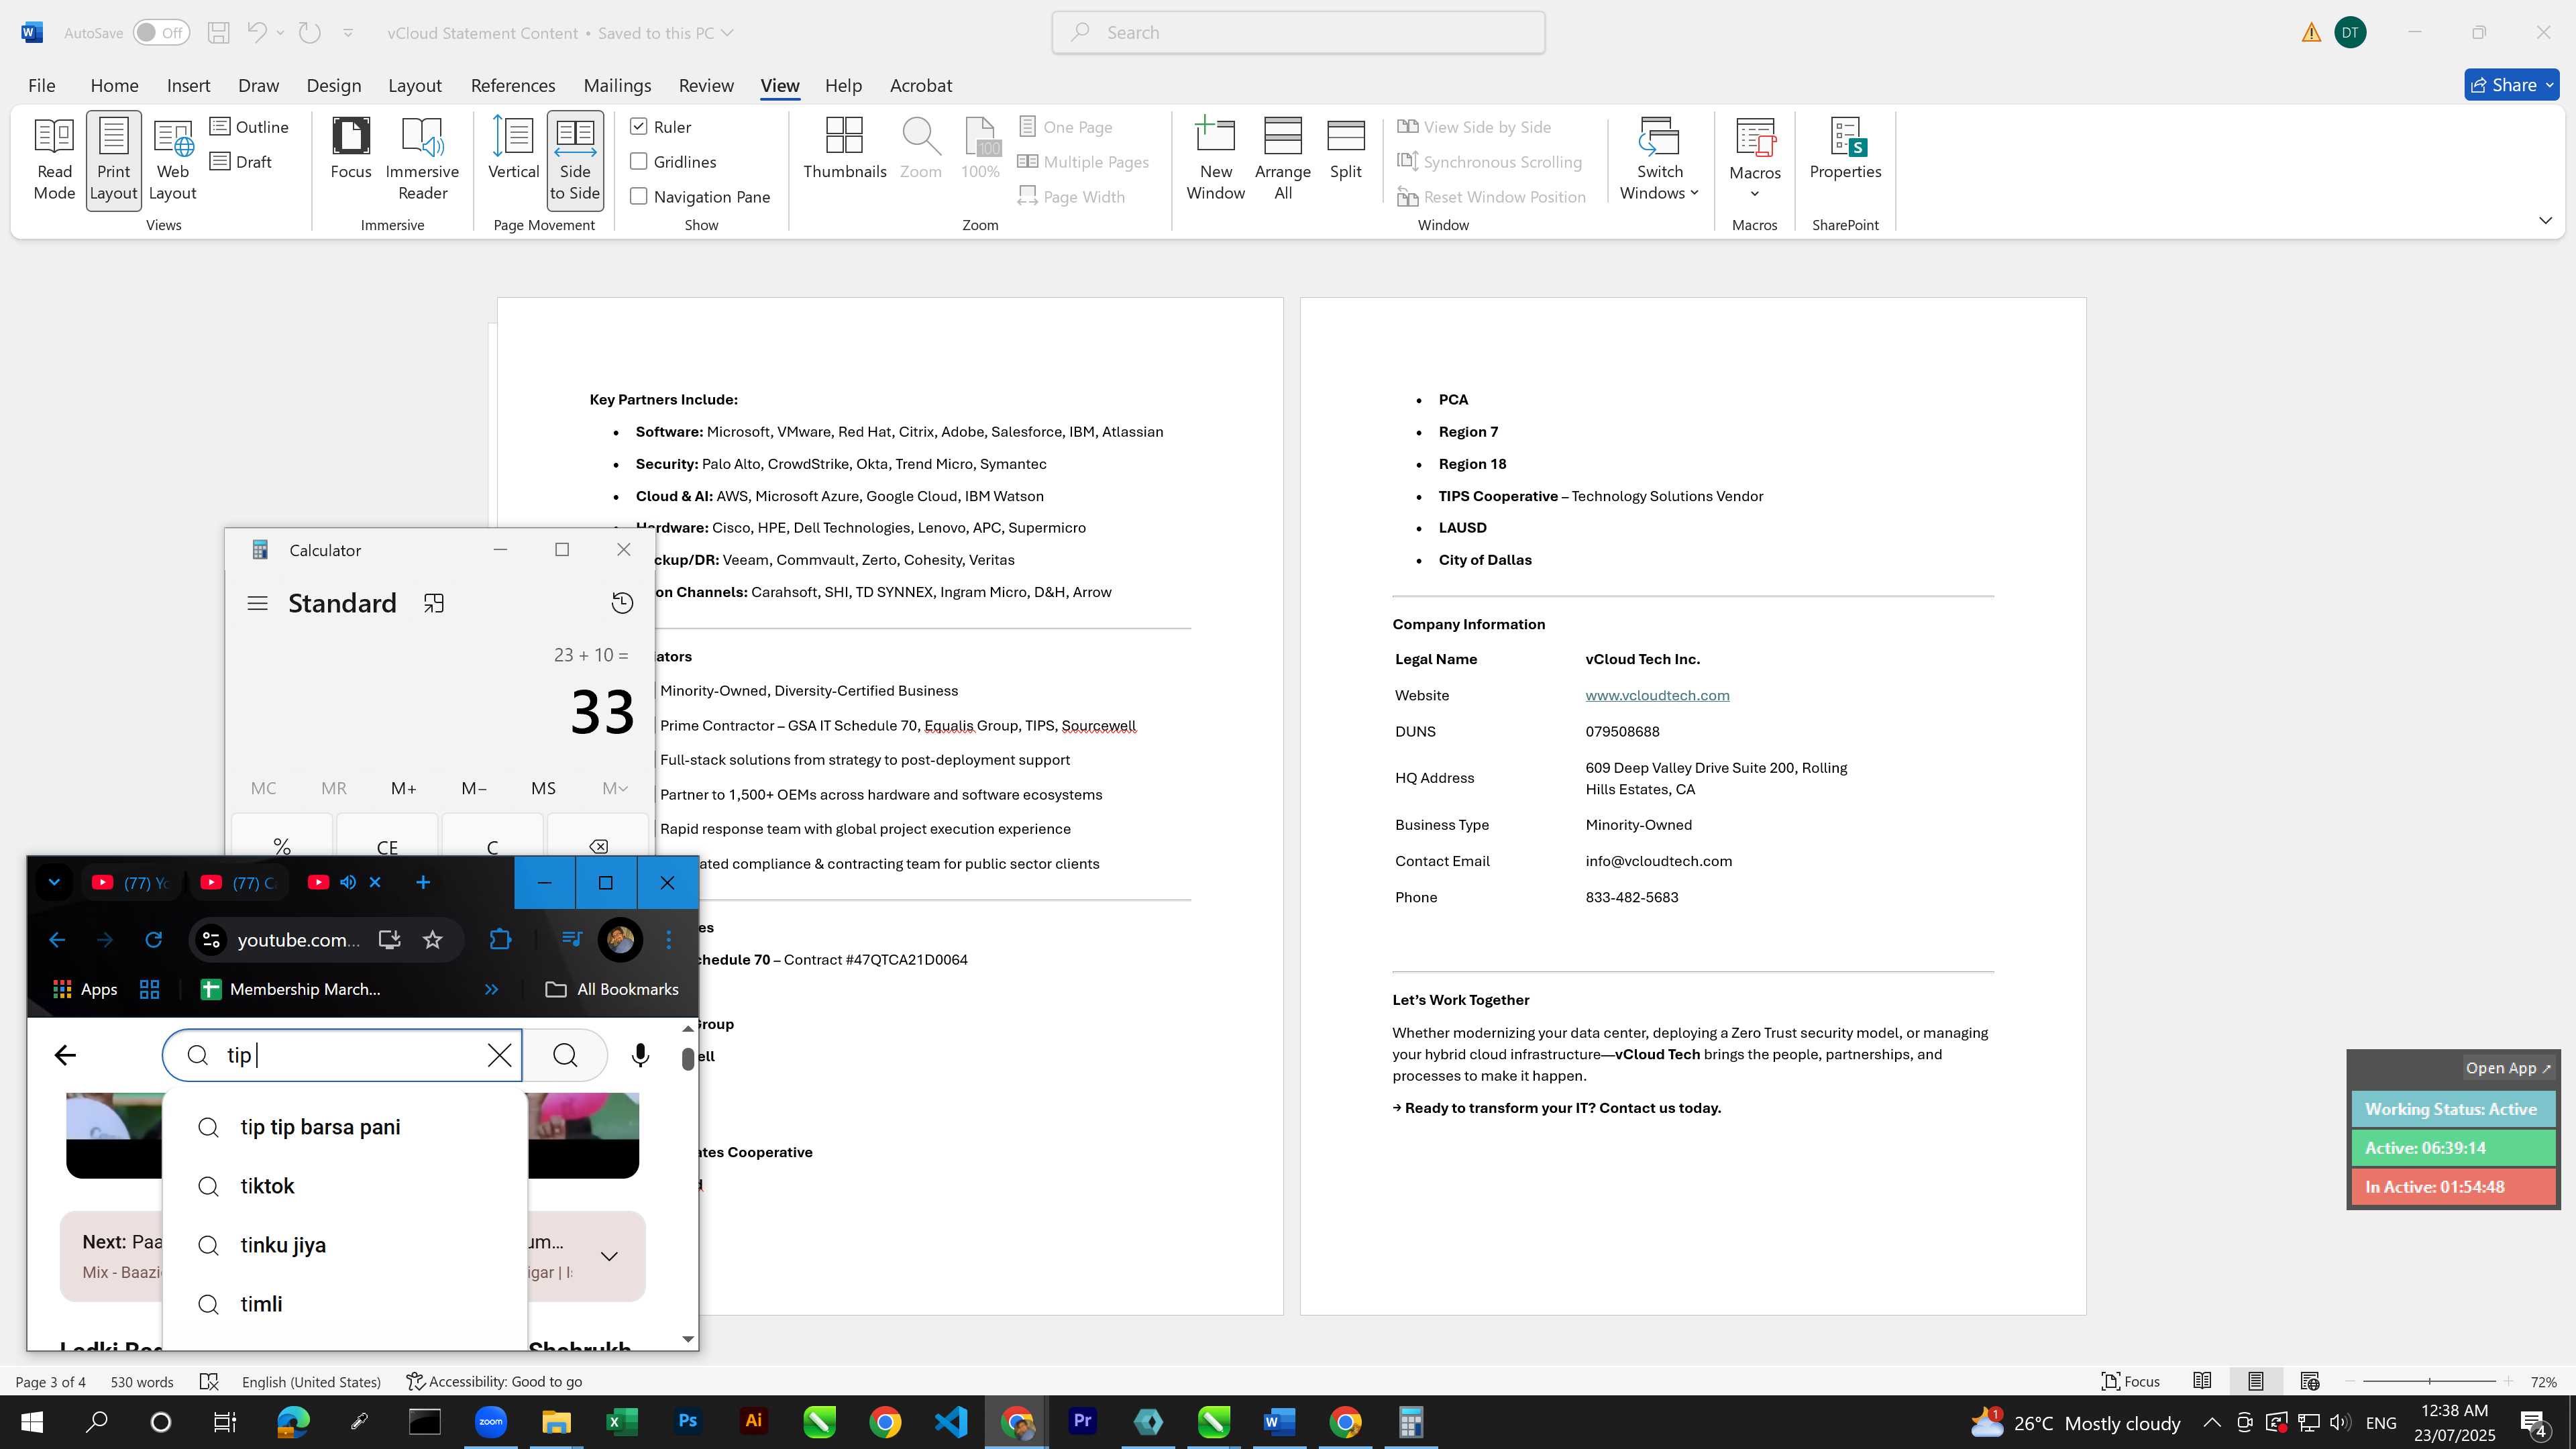
Task: Open the Zoom dialog
Action: (x=920, y=150)
